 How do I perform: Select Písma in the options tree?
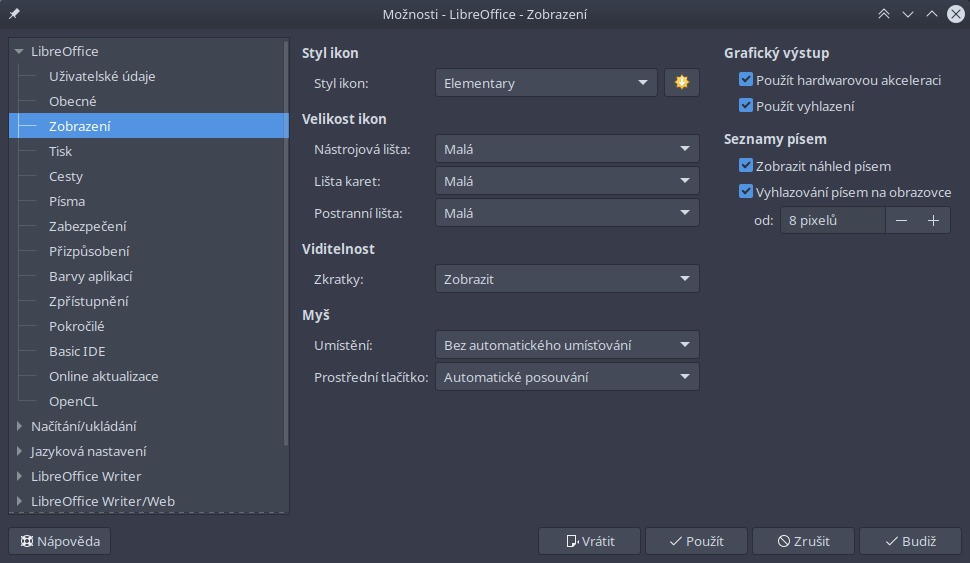click(x=67, y=201)
